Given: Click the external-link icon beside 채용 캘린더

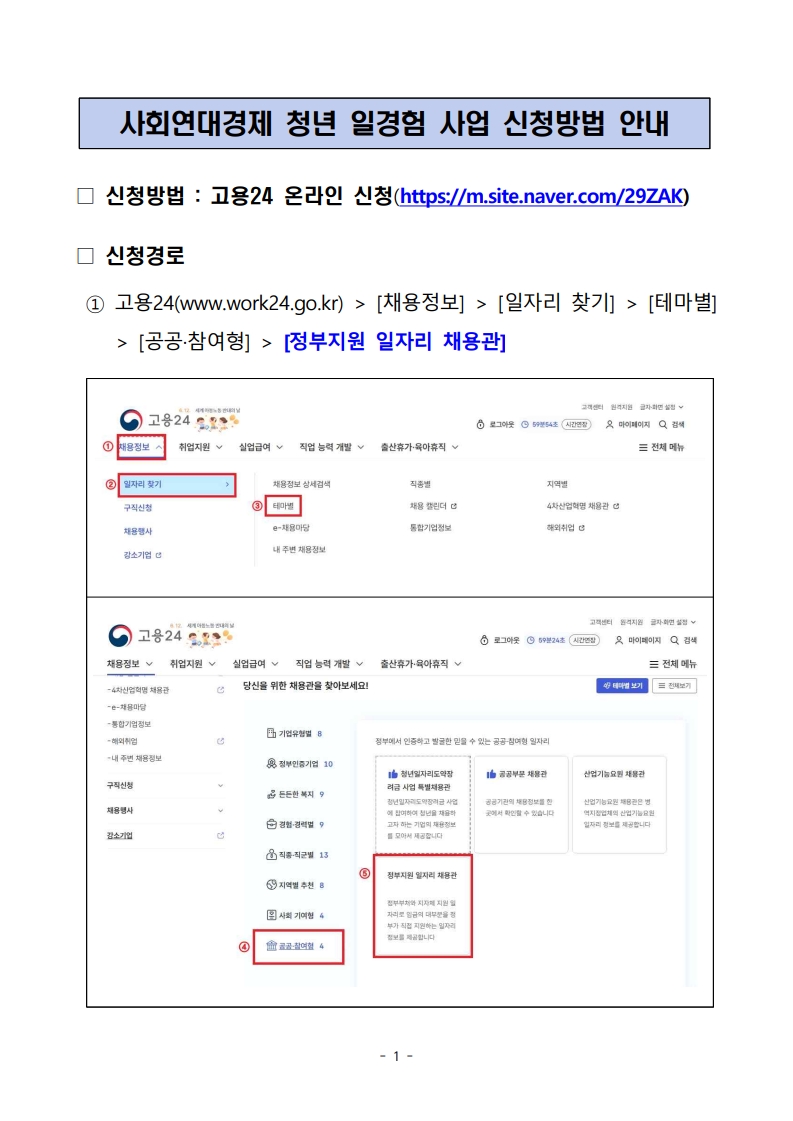Looking at the screenshot, I should click(454, 506).
